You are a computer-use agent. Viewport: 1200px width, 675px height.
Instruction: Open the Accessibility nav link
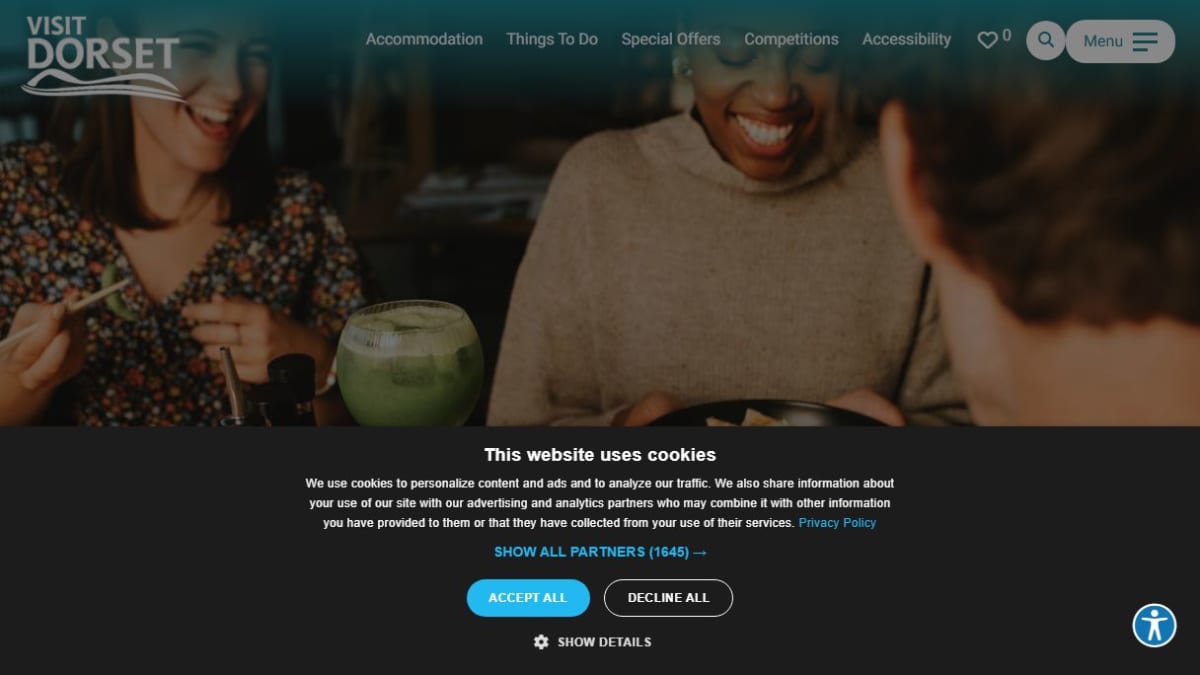(x=907, y=39)
